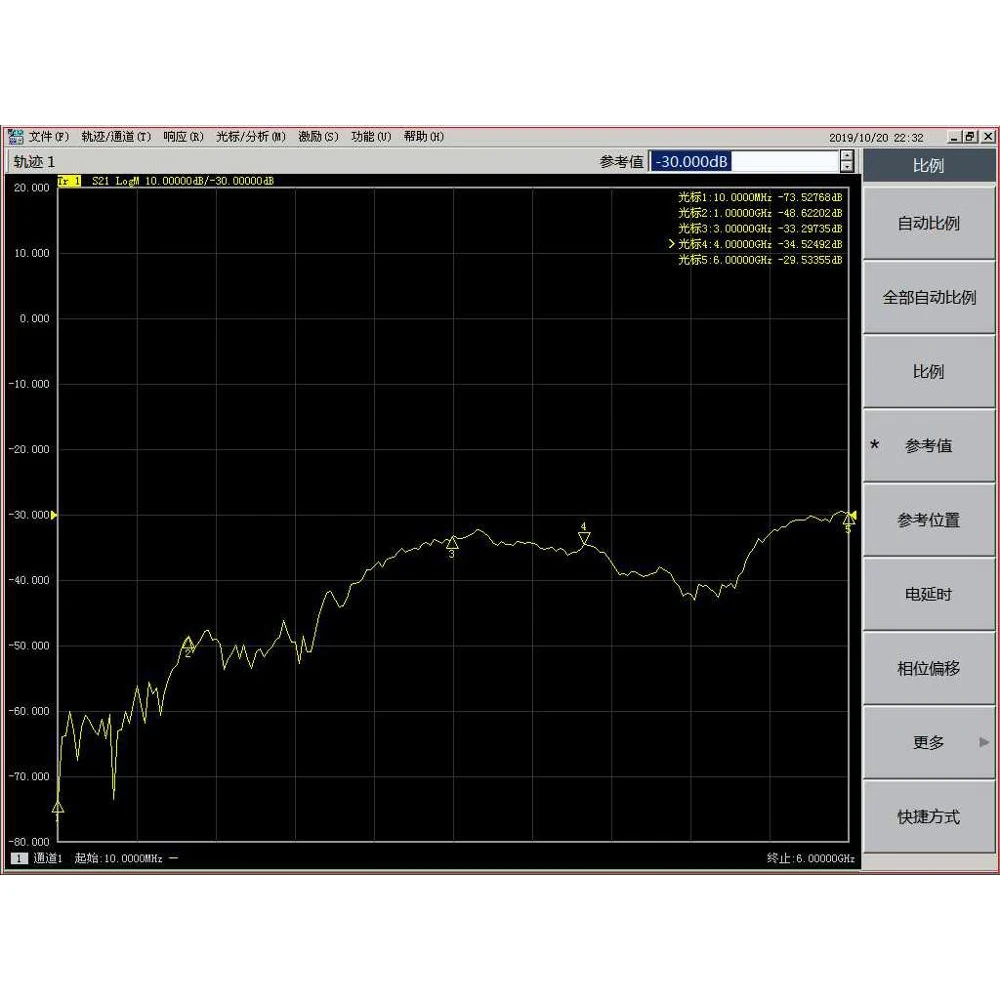Screen dimensions: 1000x1000
Task: Open the 帮助(H) menu
Action: tap(423, 136)
